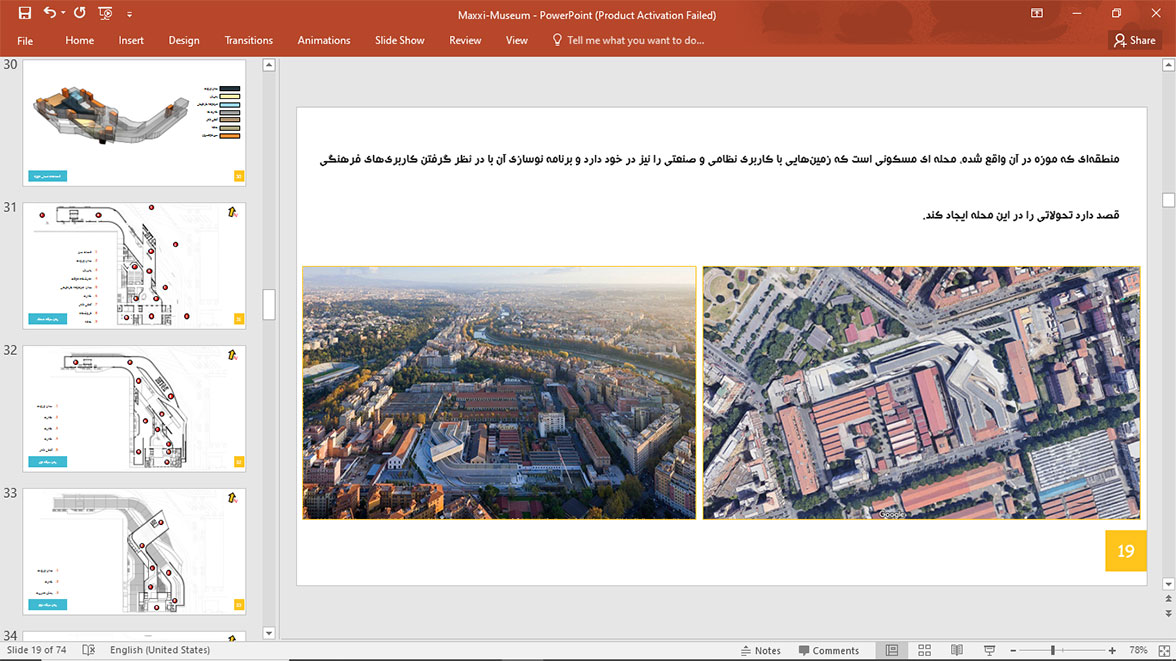Undo the last action

tap(50, 13)
